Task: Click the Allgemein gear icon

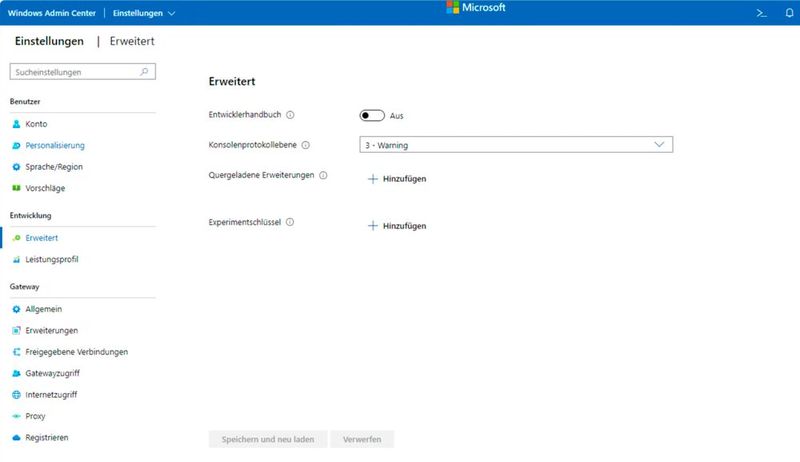Action: pos(16,309)
